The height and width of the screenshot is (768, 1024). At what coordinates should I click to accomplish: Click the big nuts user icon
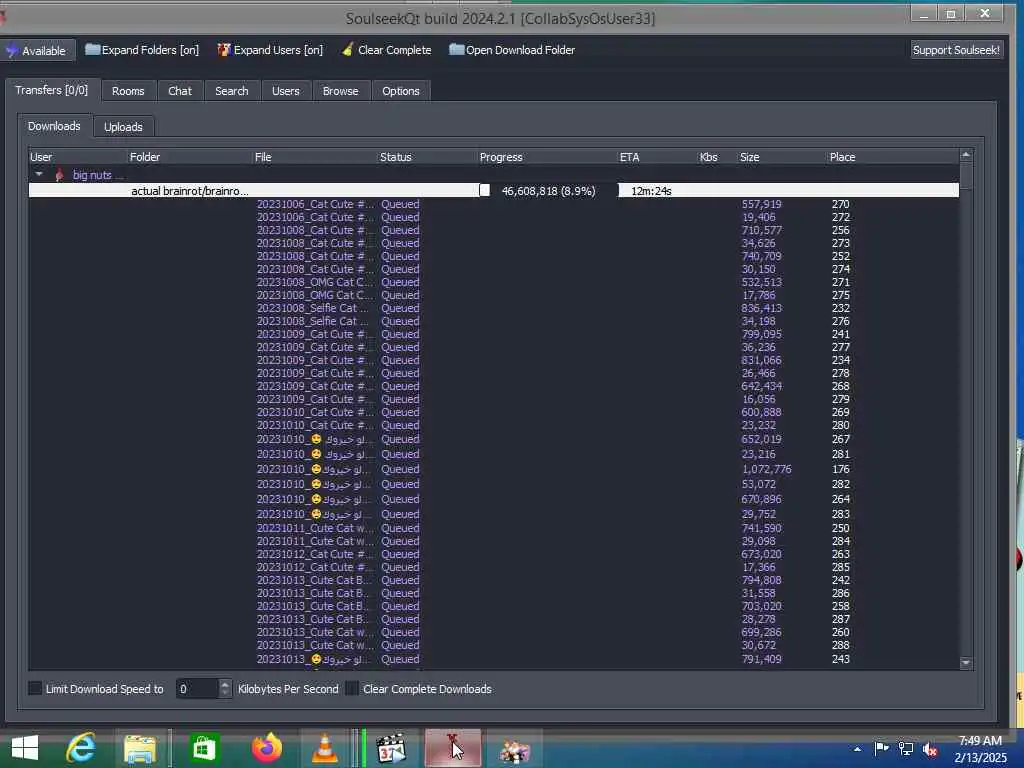click(x=60, y=175)
